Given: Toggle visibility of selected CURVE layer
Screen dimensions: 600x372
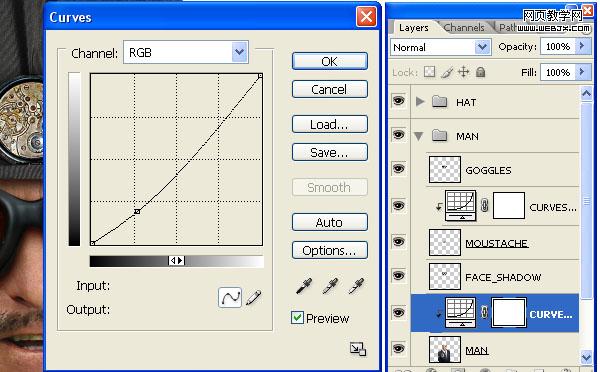Looking at the screenshot, I should tap(398, 312).
